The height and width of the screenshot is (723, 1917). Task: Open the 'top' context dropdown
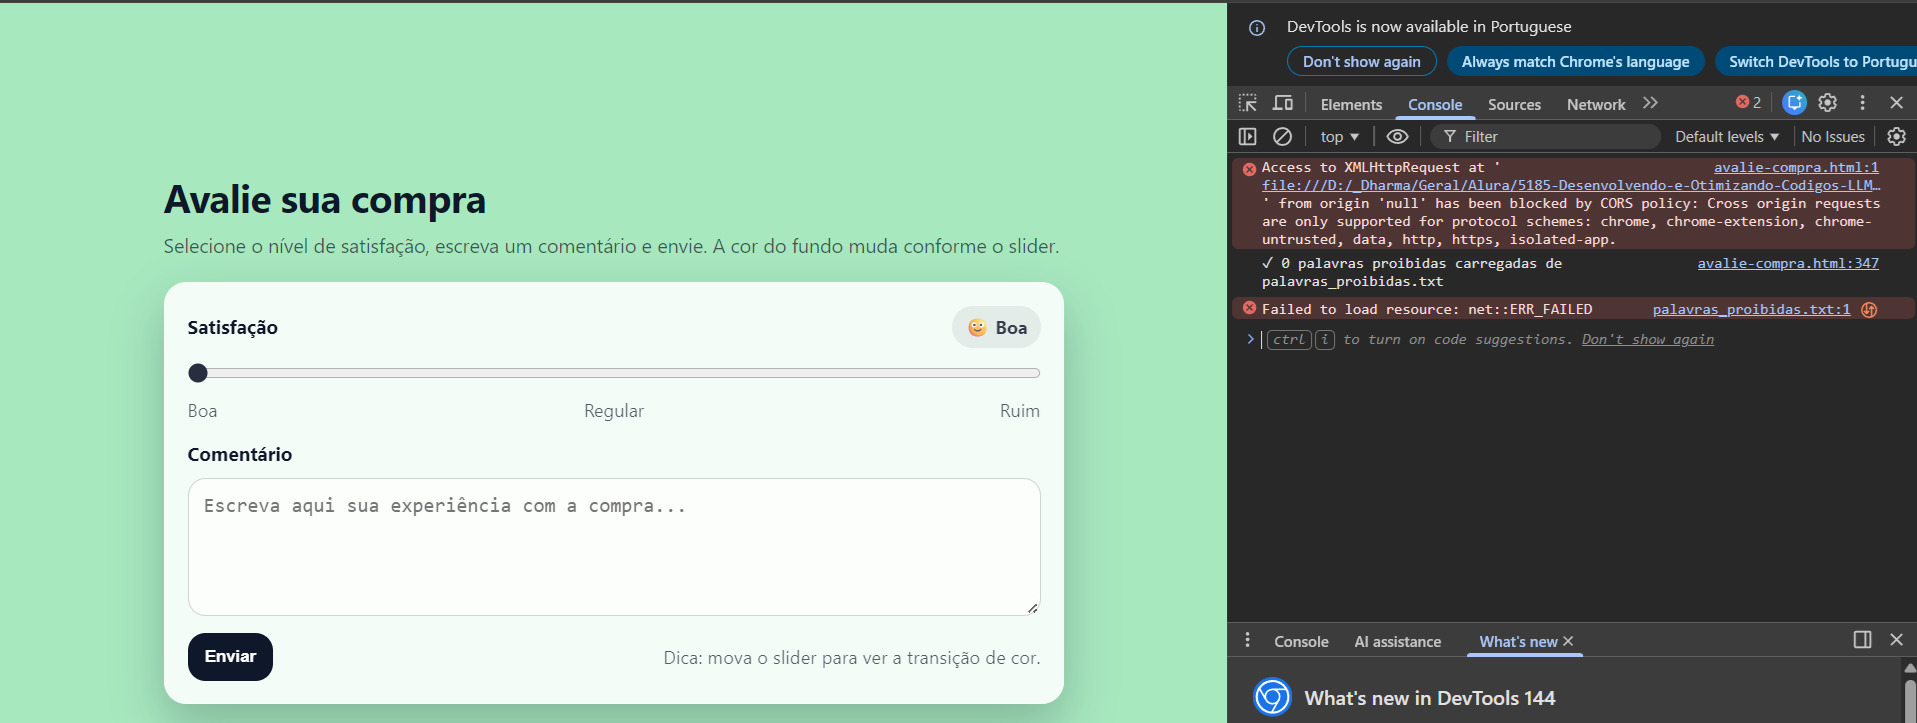pyautogui.click(x=1339, y=136)
